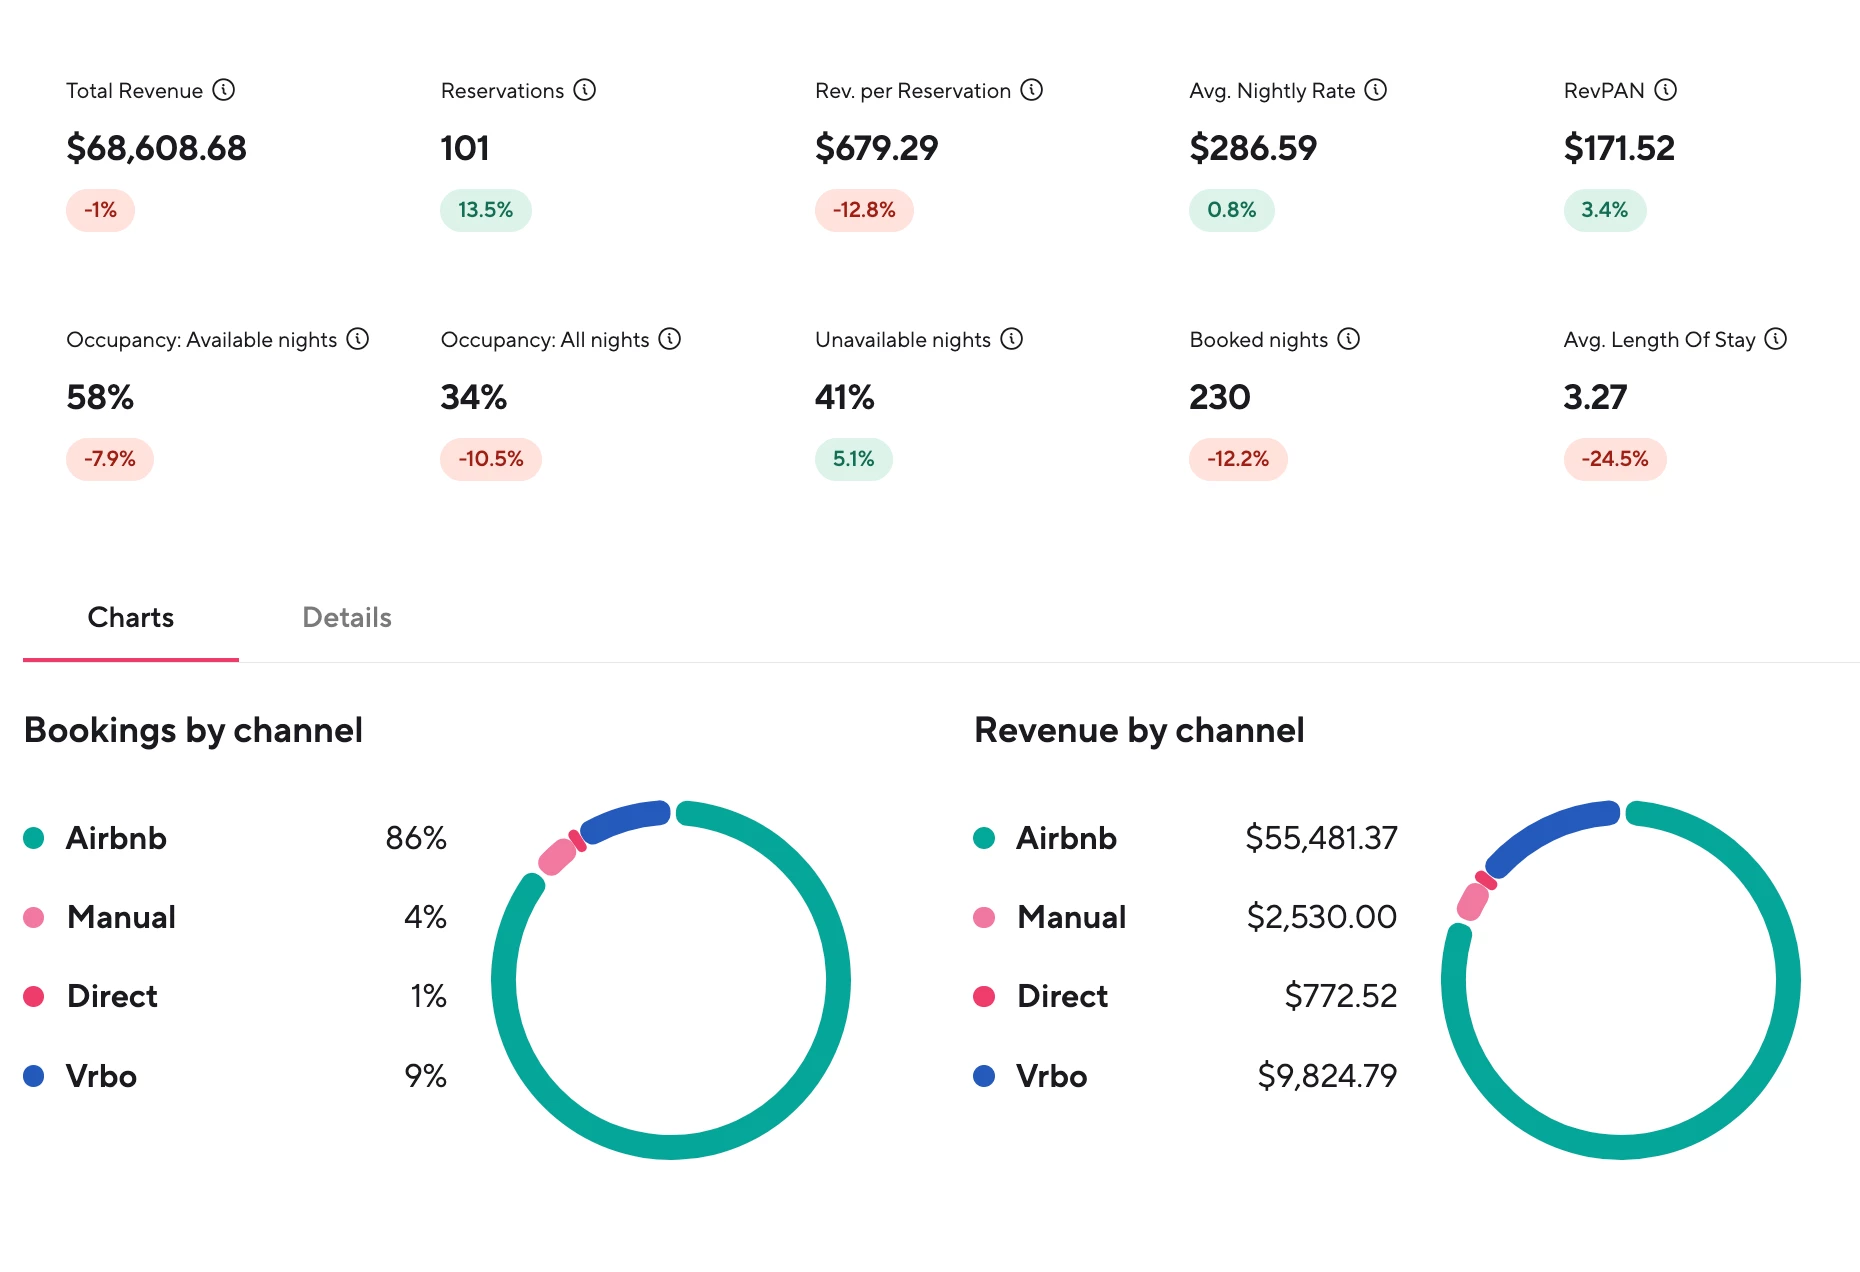Click info icon next to Rev. per Reservation
This screenshot has height=1272, width=1860.
coord(1032,90)
